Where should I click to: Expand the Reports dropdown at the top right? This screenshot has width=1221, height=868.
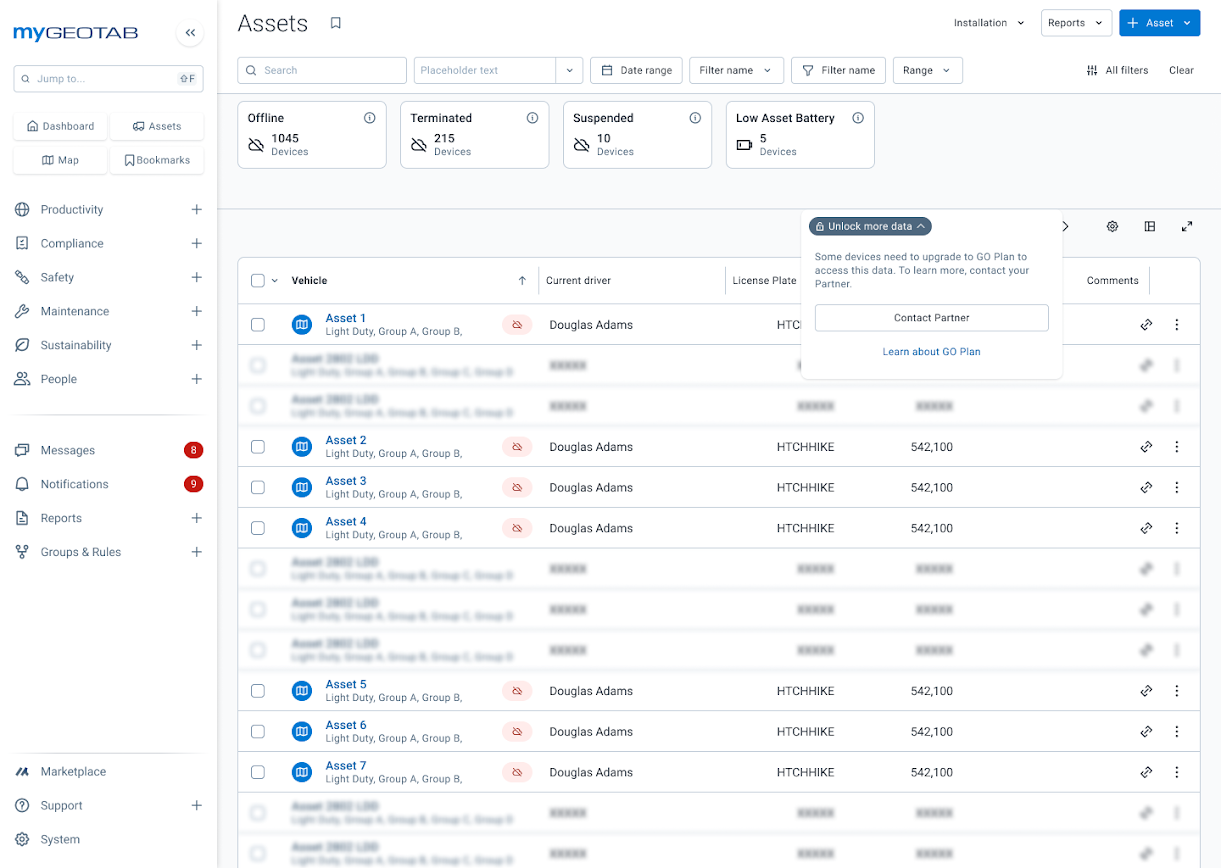(1076, 22)
